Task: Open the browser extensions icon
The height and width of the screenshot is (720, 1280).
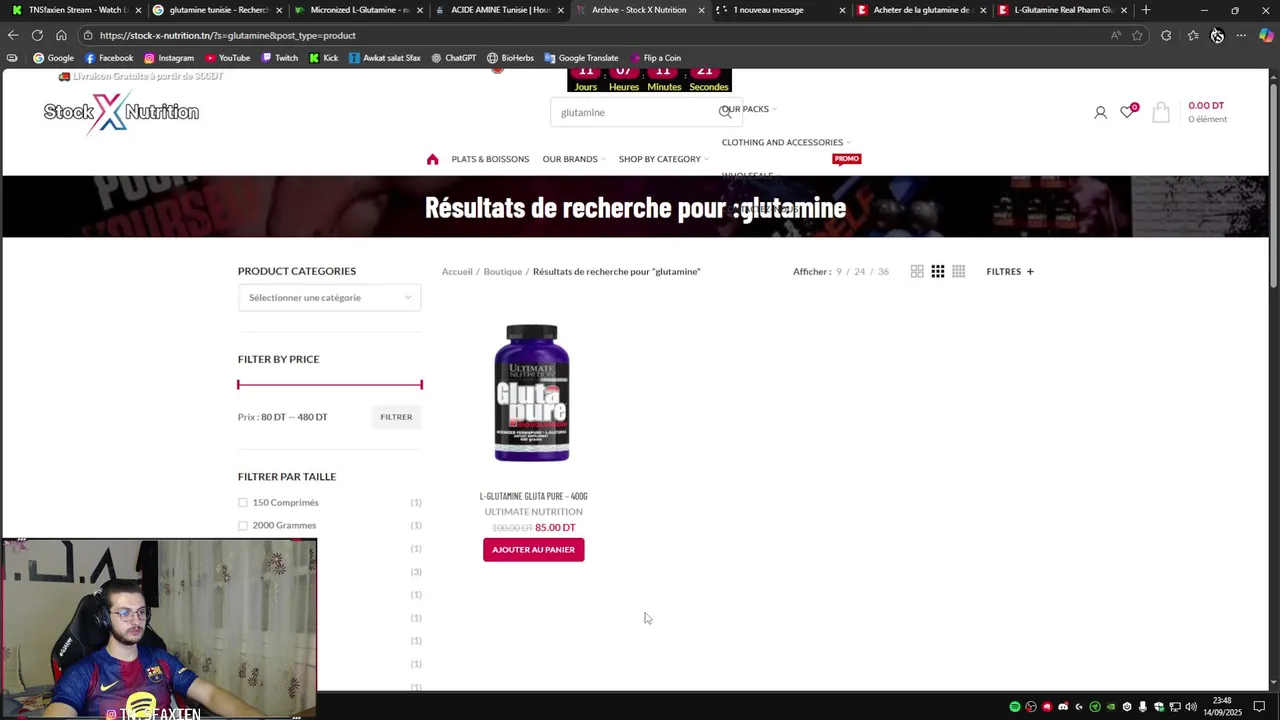Action: coord(1166,35)
